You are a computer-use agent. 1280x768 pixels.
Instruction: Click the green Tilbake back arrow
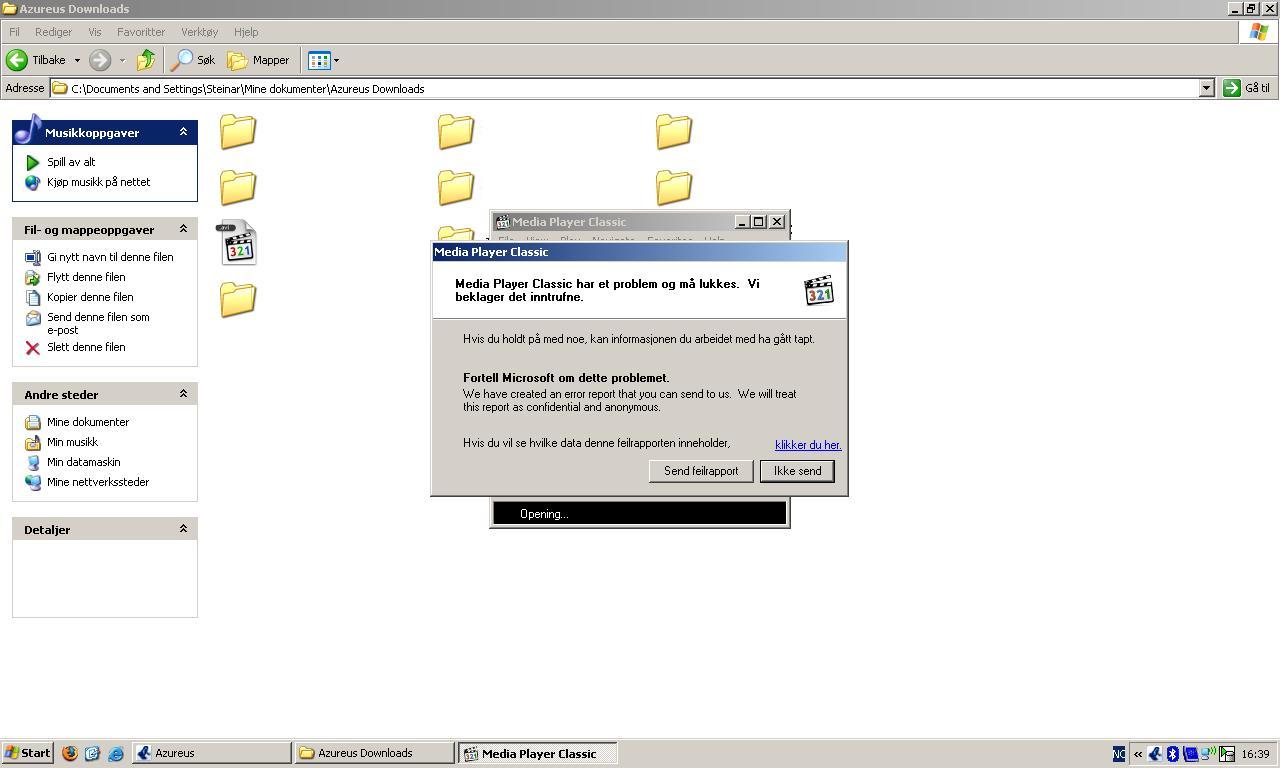tap(17, 60)
